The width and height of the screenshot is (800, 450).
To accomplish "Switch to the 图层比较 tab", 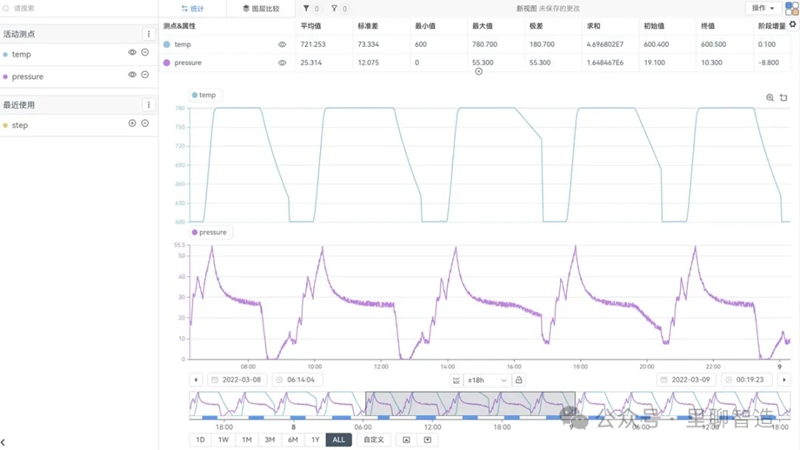I will [261, 8].
